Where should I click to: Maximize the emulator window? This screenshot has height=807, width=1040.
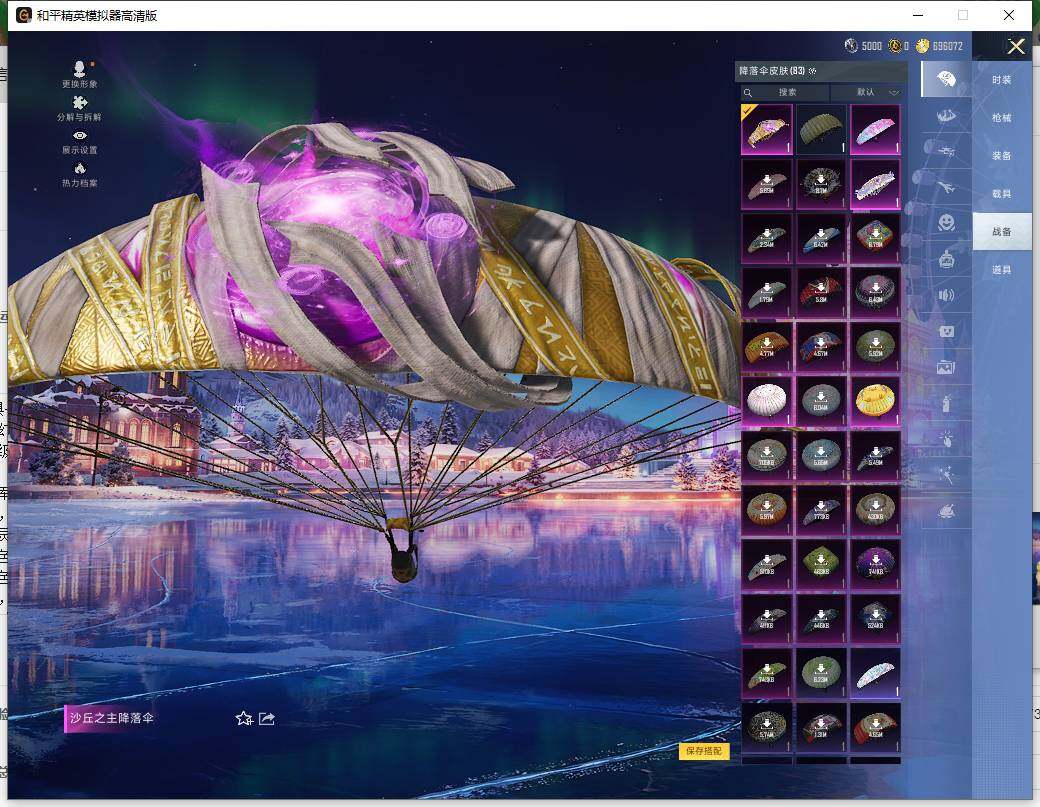point(962,15)
